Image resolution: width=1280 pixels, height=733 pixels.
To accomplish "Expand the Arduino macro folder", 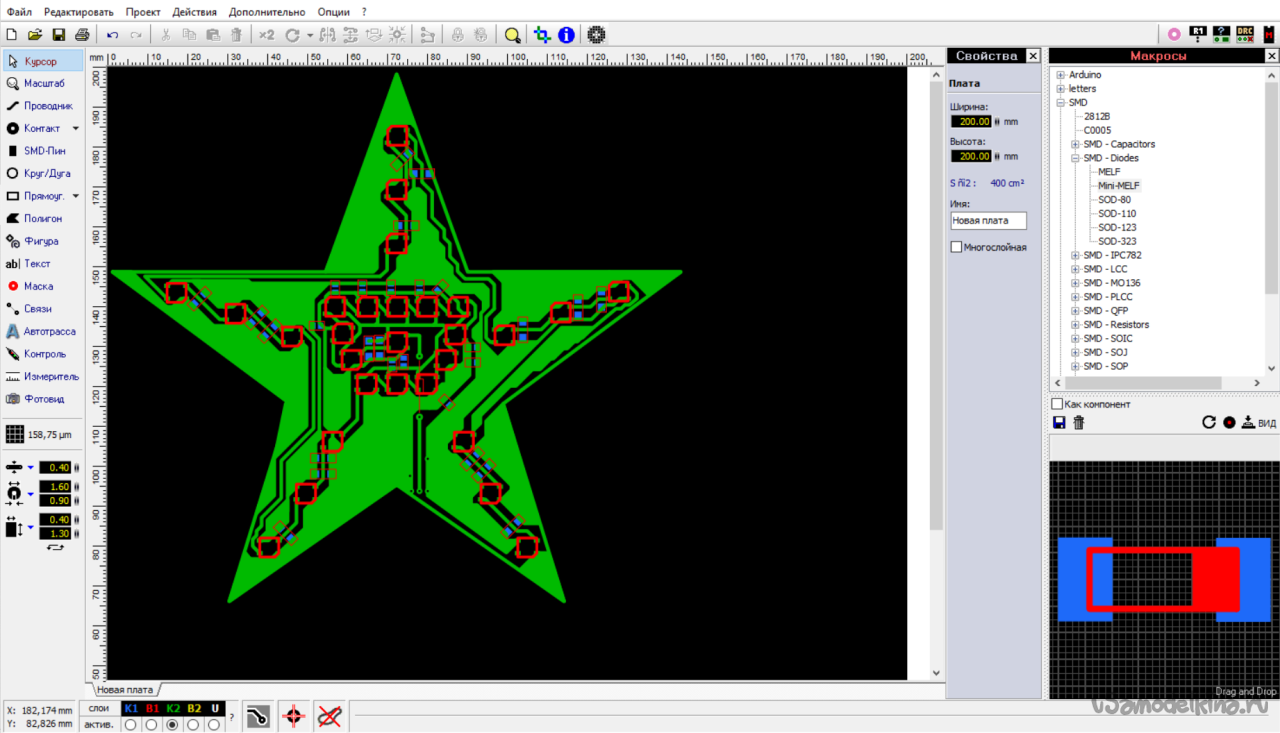I will (x=1060, y=75).
